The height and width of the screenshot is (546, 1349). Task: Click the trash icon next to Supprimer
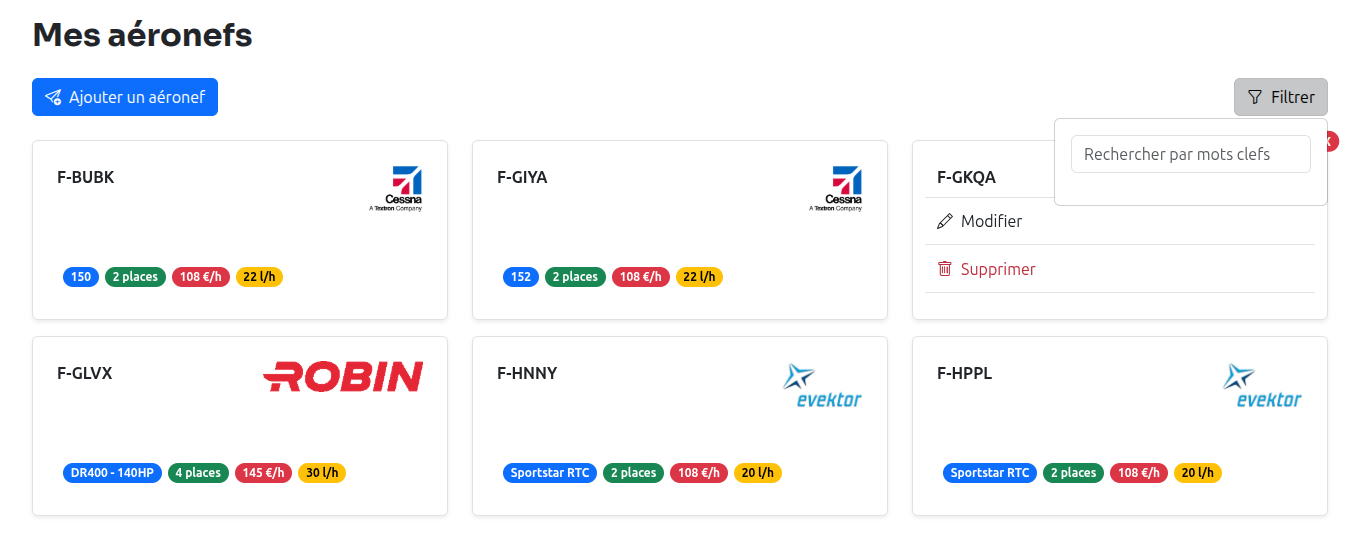[945, 269]
